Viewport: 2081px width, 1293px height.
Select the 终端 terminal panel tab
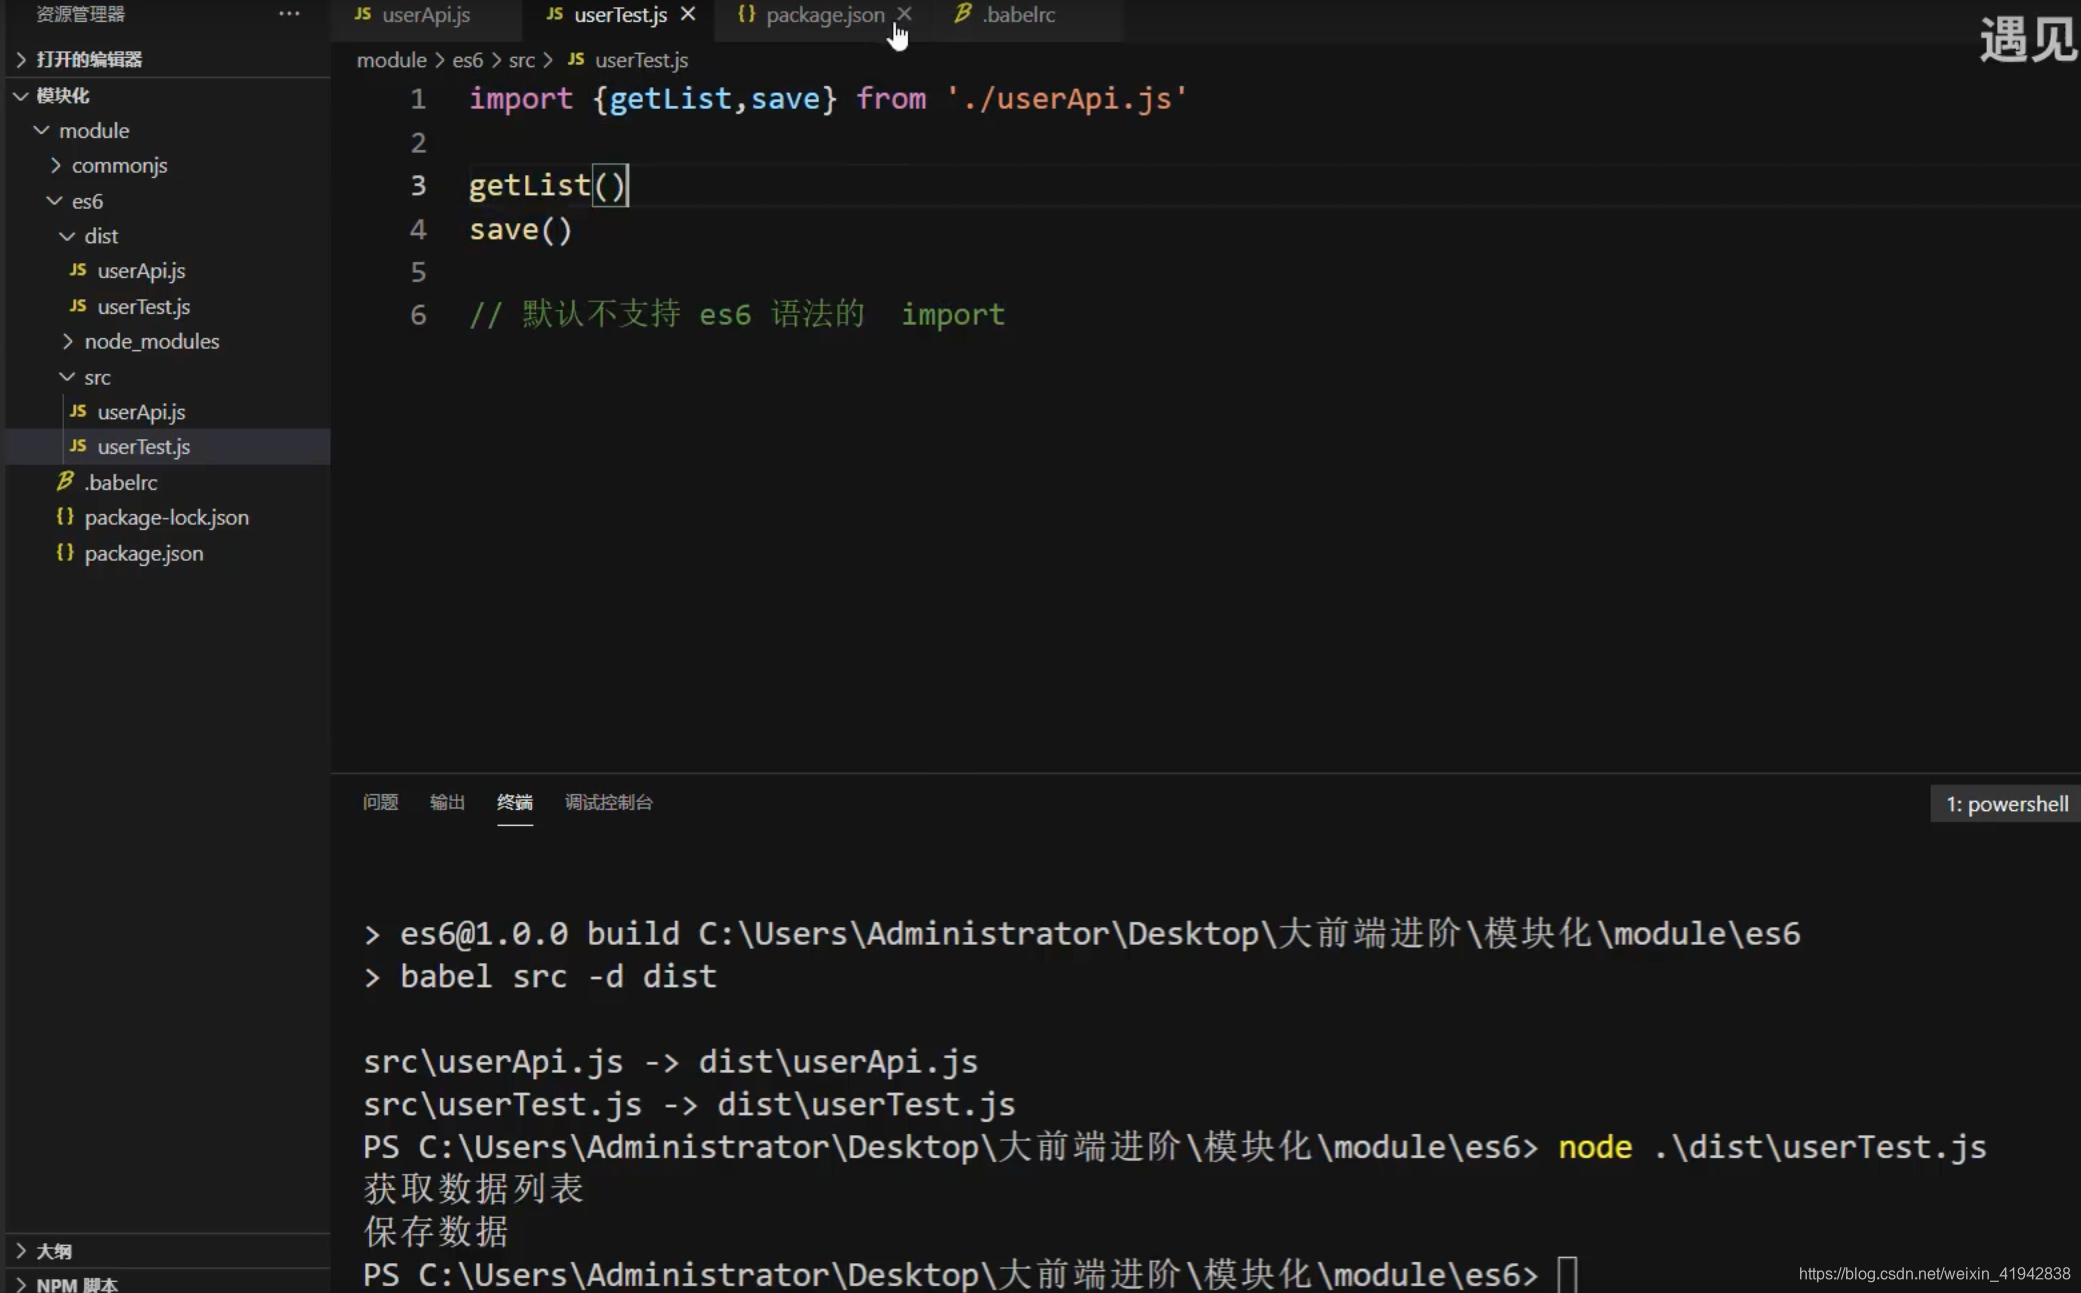point(514,802)
